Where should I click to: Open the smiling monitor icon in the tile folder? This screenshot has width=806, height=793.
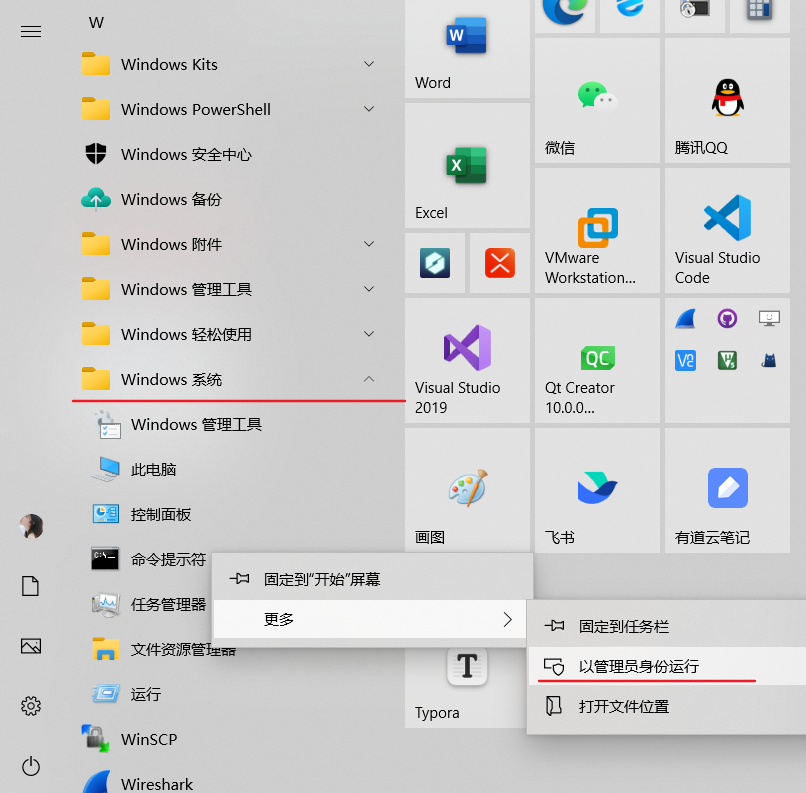pyautogui.click(x=769, y=319)
